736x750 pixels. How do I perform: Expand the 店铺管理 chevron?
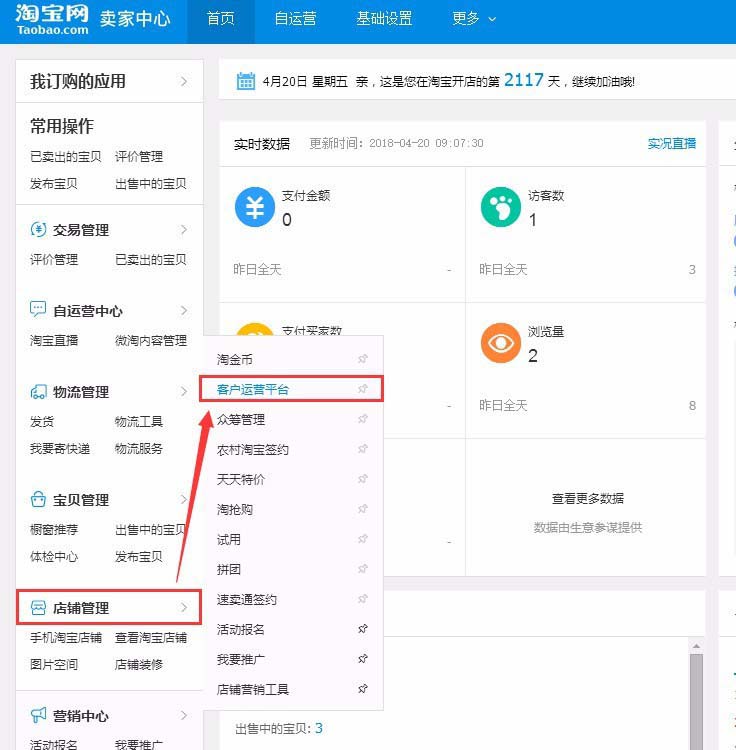point(184,607)
